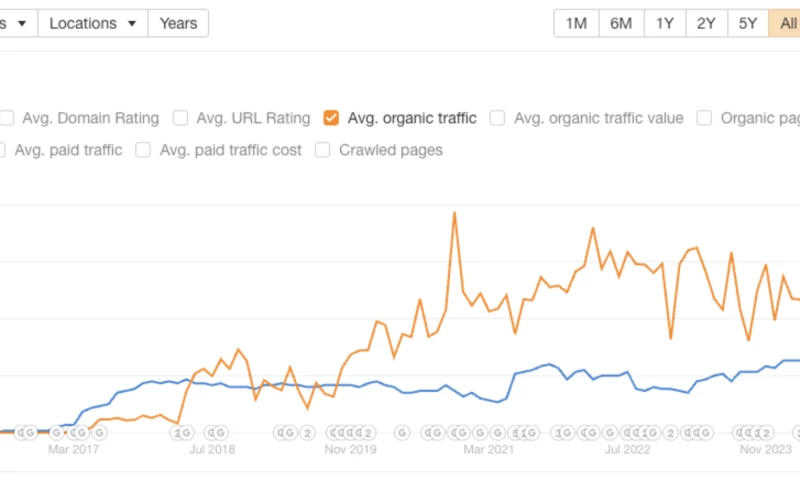800x480 pixels.
Task: Click the highest peak of the orange line
Action: tap(455, 213)
